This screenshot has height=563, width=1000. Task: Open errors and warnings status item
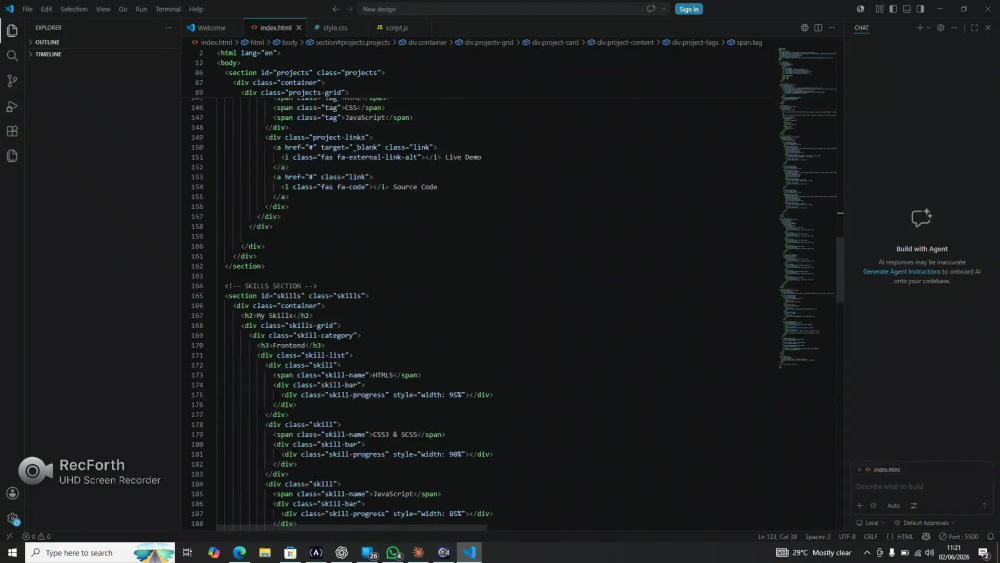pyautogui.click(x=36, y=537)
